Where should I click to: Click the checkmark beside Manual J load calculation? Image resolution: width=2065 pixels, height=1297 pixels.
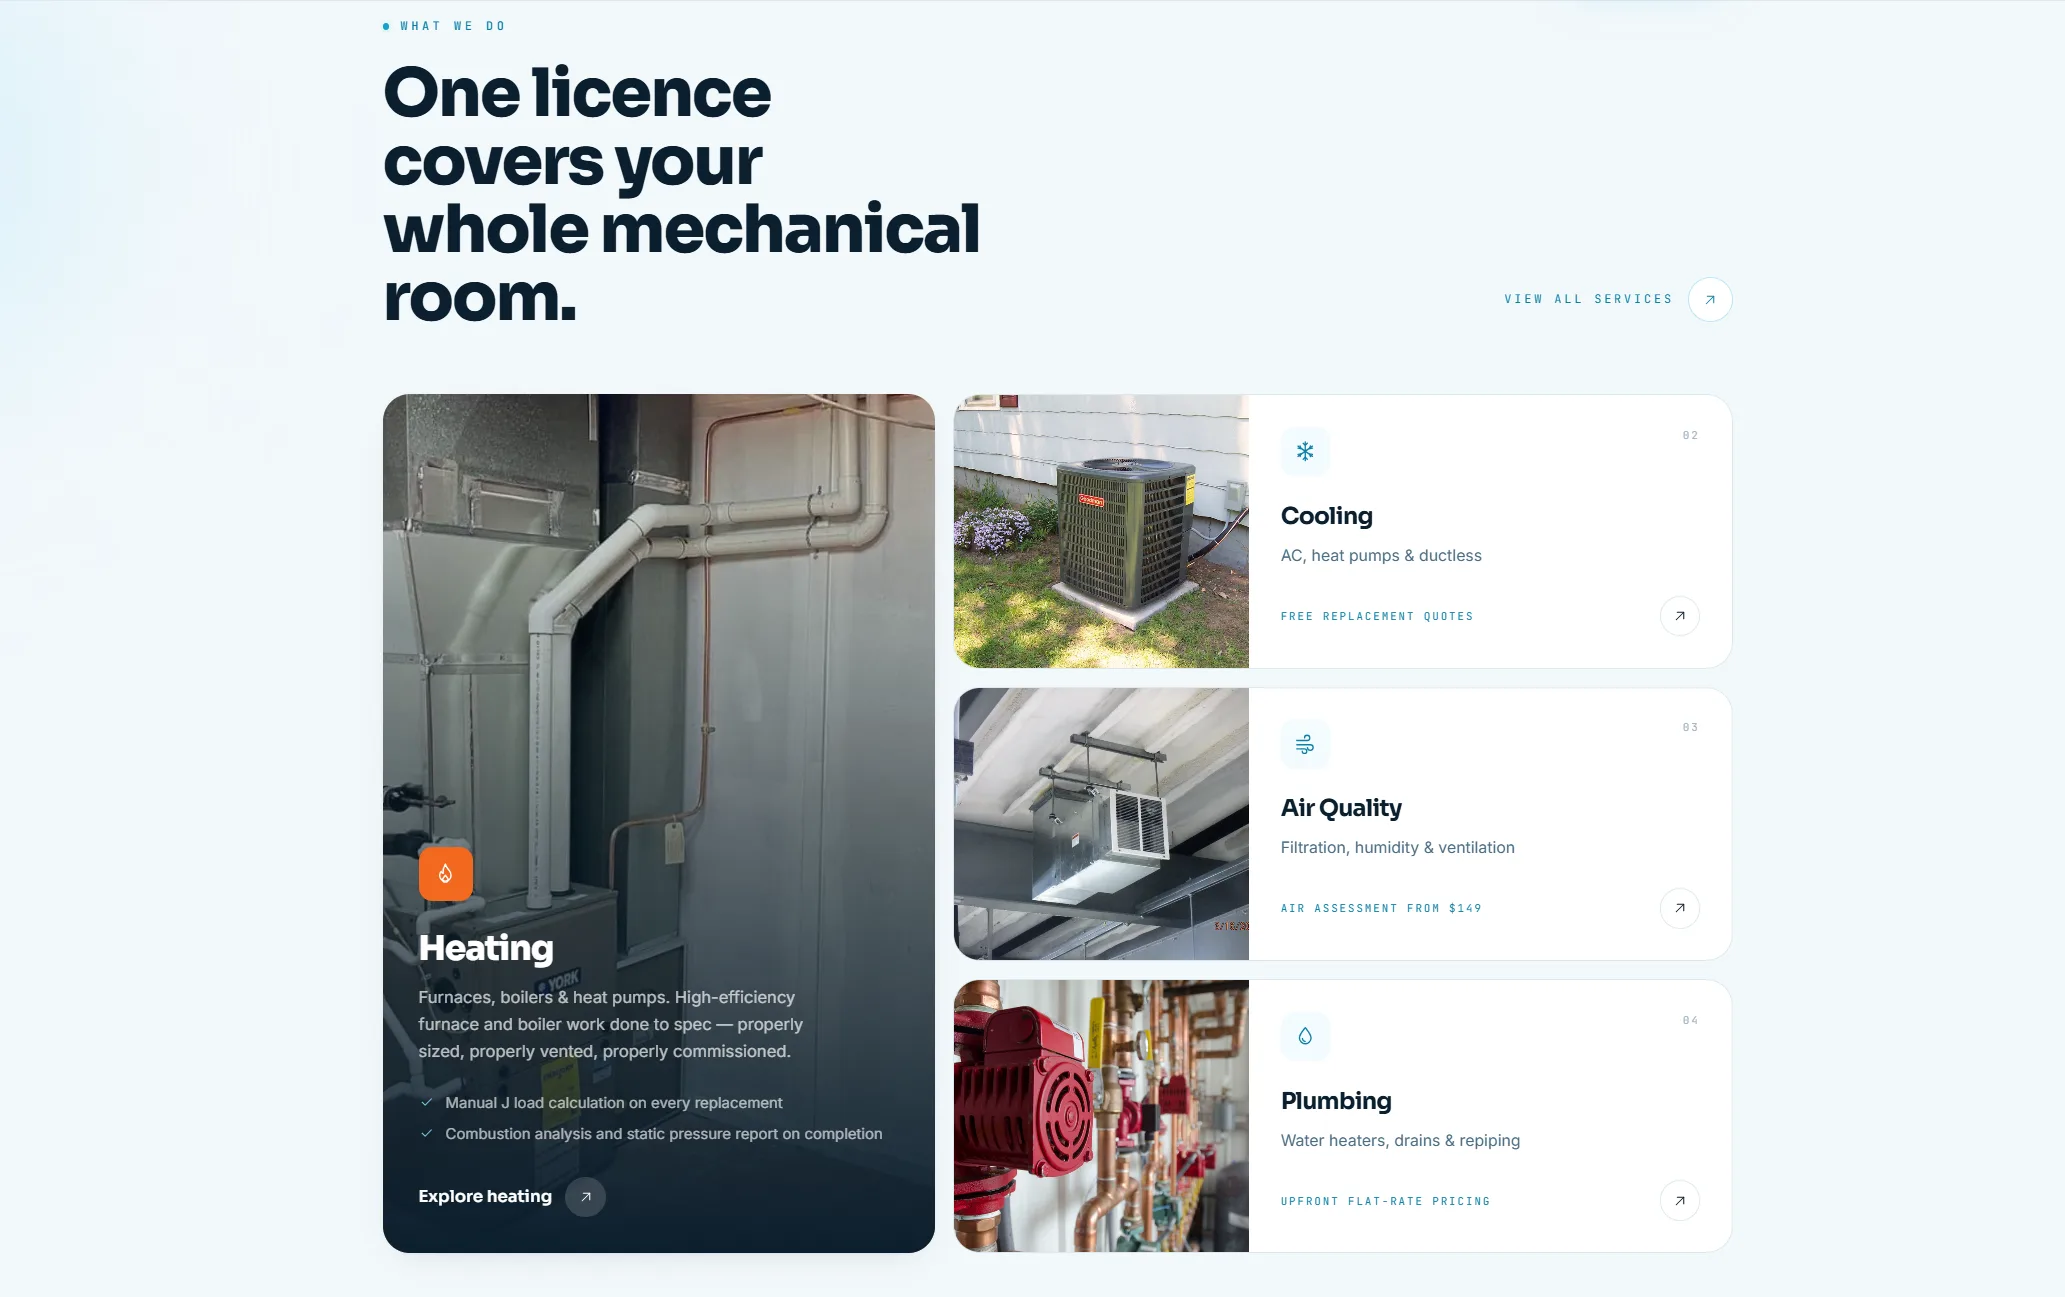[x=427, y=1103]
